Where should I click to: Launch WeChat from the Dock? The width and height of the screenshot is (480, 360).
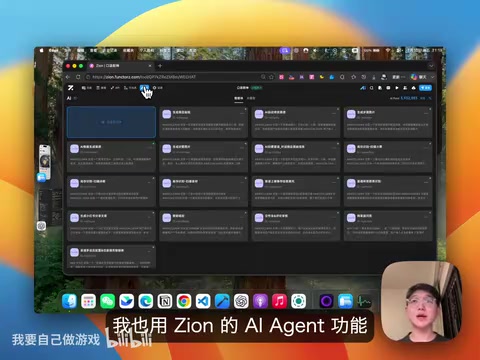coord(107,301)
